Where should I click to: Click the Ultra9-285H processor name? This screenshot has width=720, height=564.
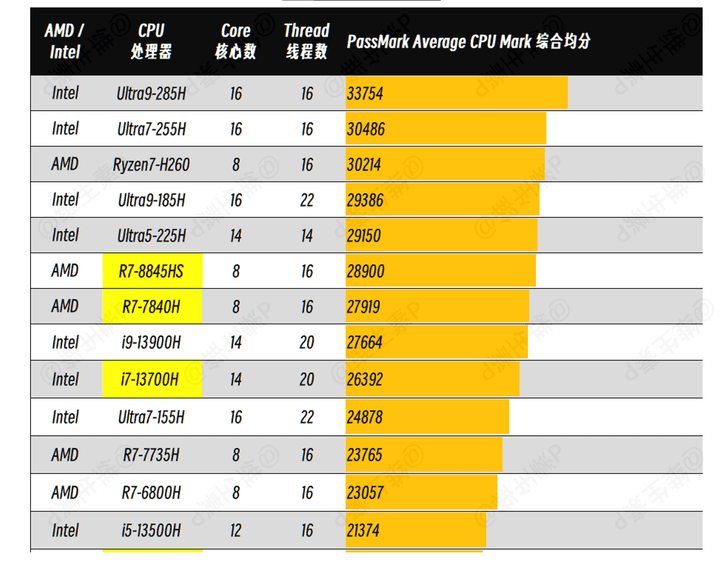(x=150, y=94)
